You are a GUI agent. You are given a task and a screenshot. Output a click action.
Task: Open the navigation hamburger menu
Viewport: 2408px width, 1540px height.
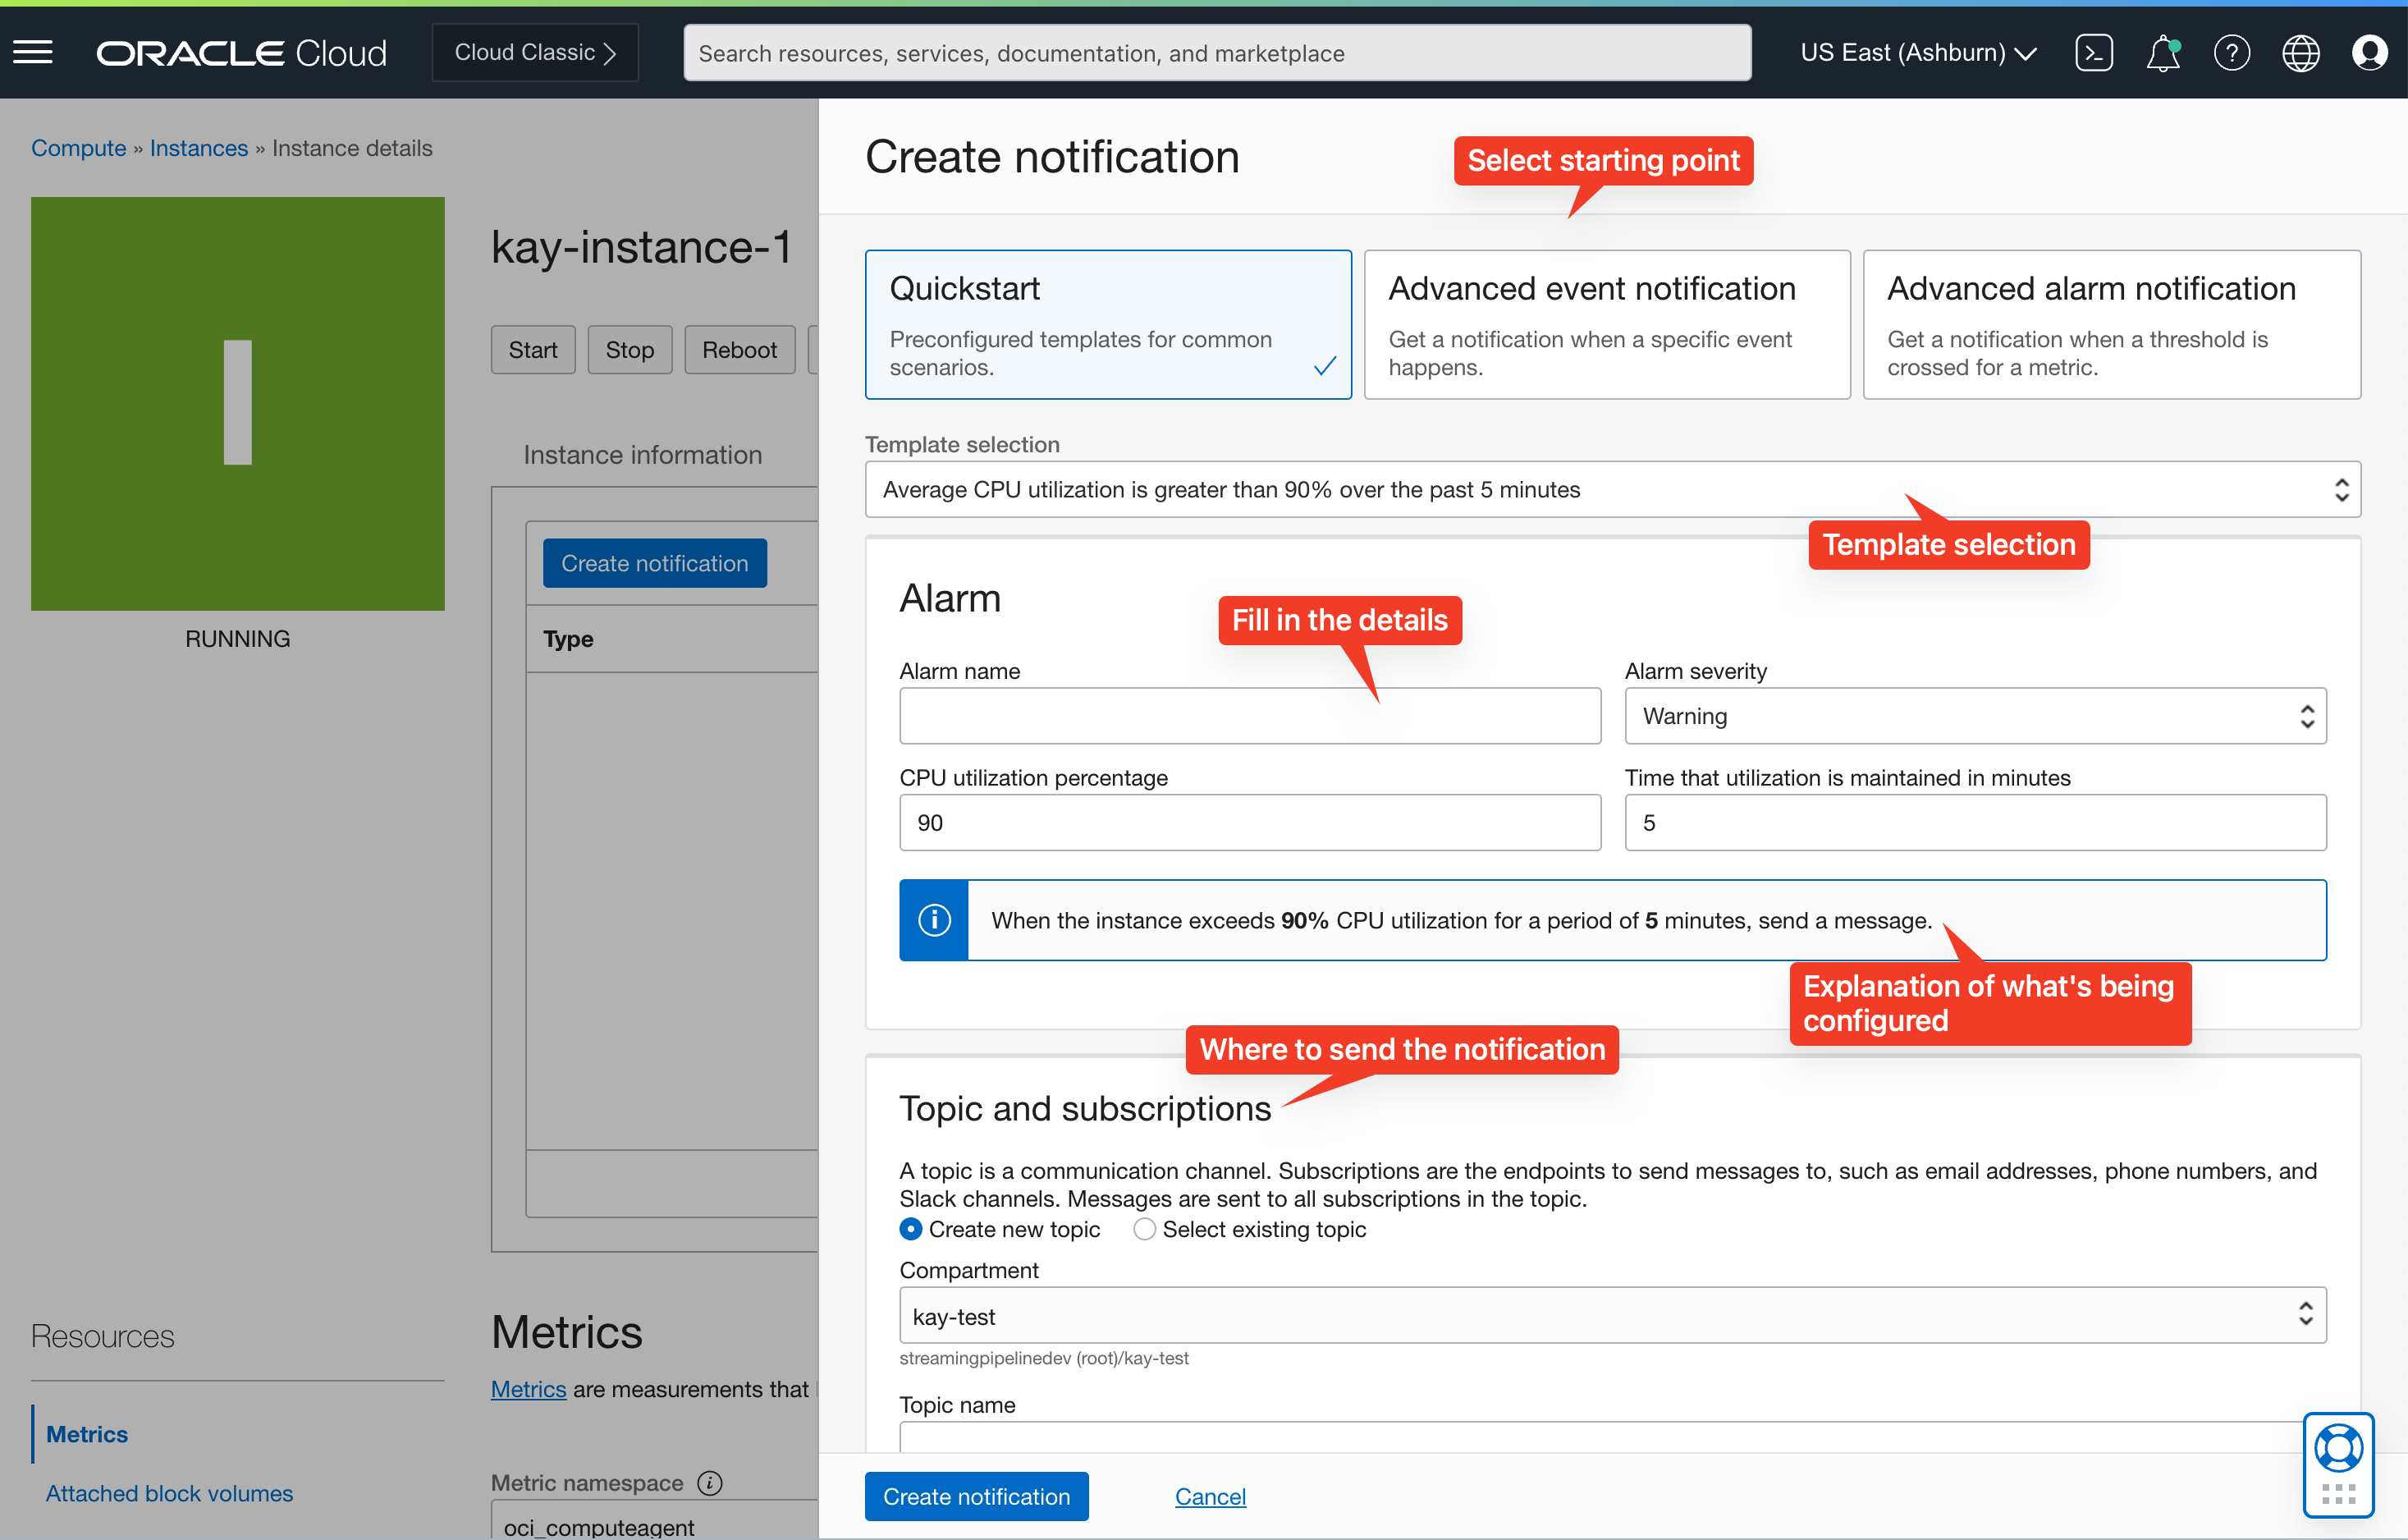33,52
